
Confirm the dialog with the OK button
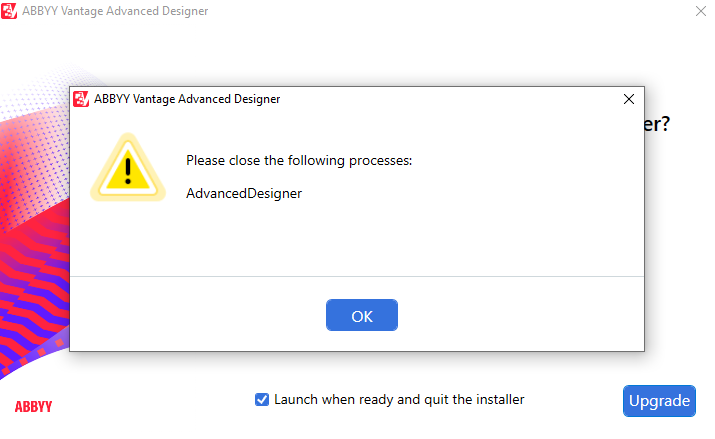(x=362, y=315)
